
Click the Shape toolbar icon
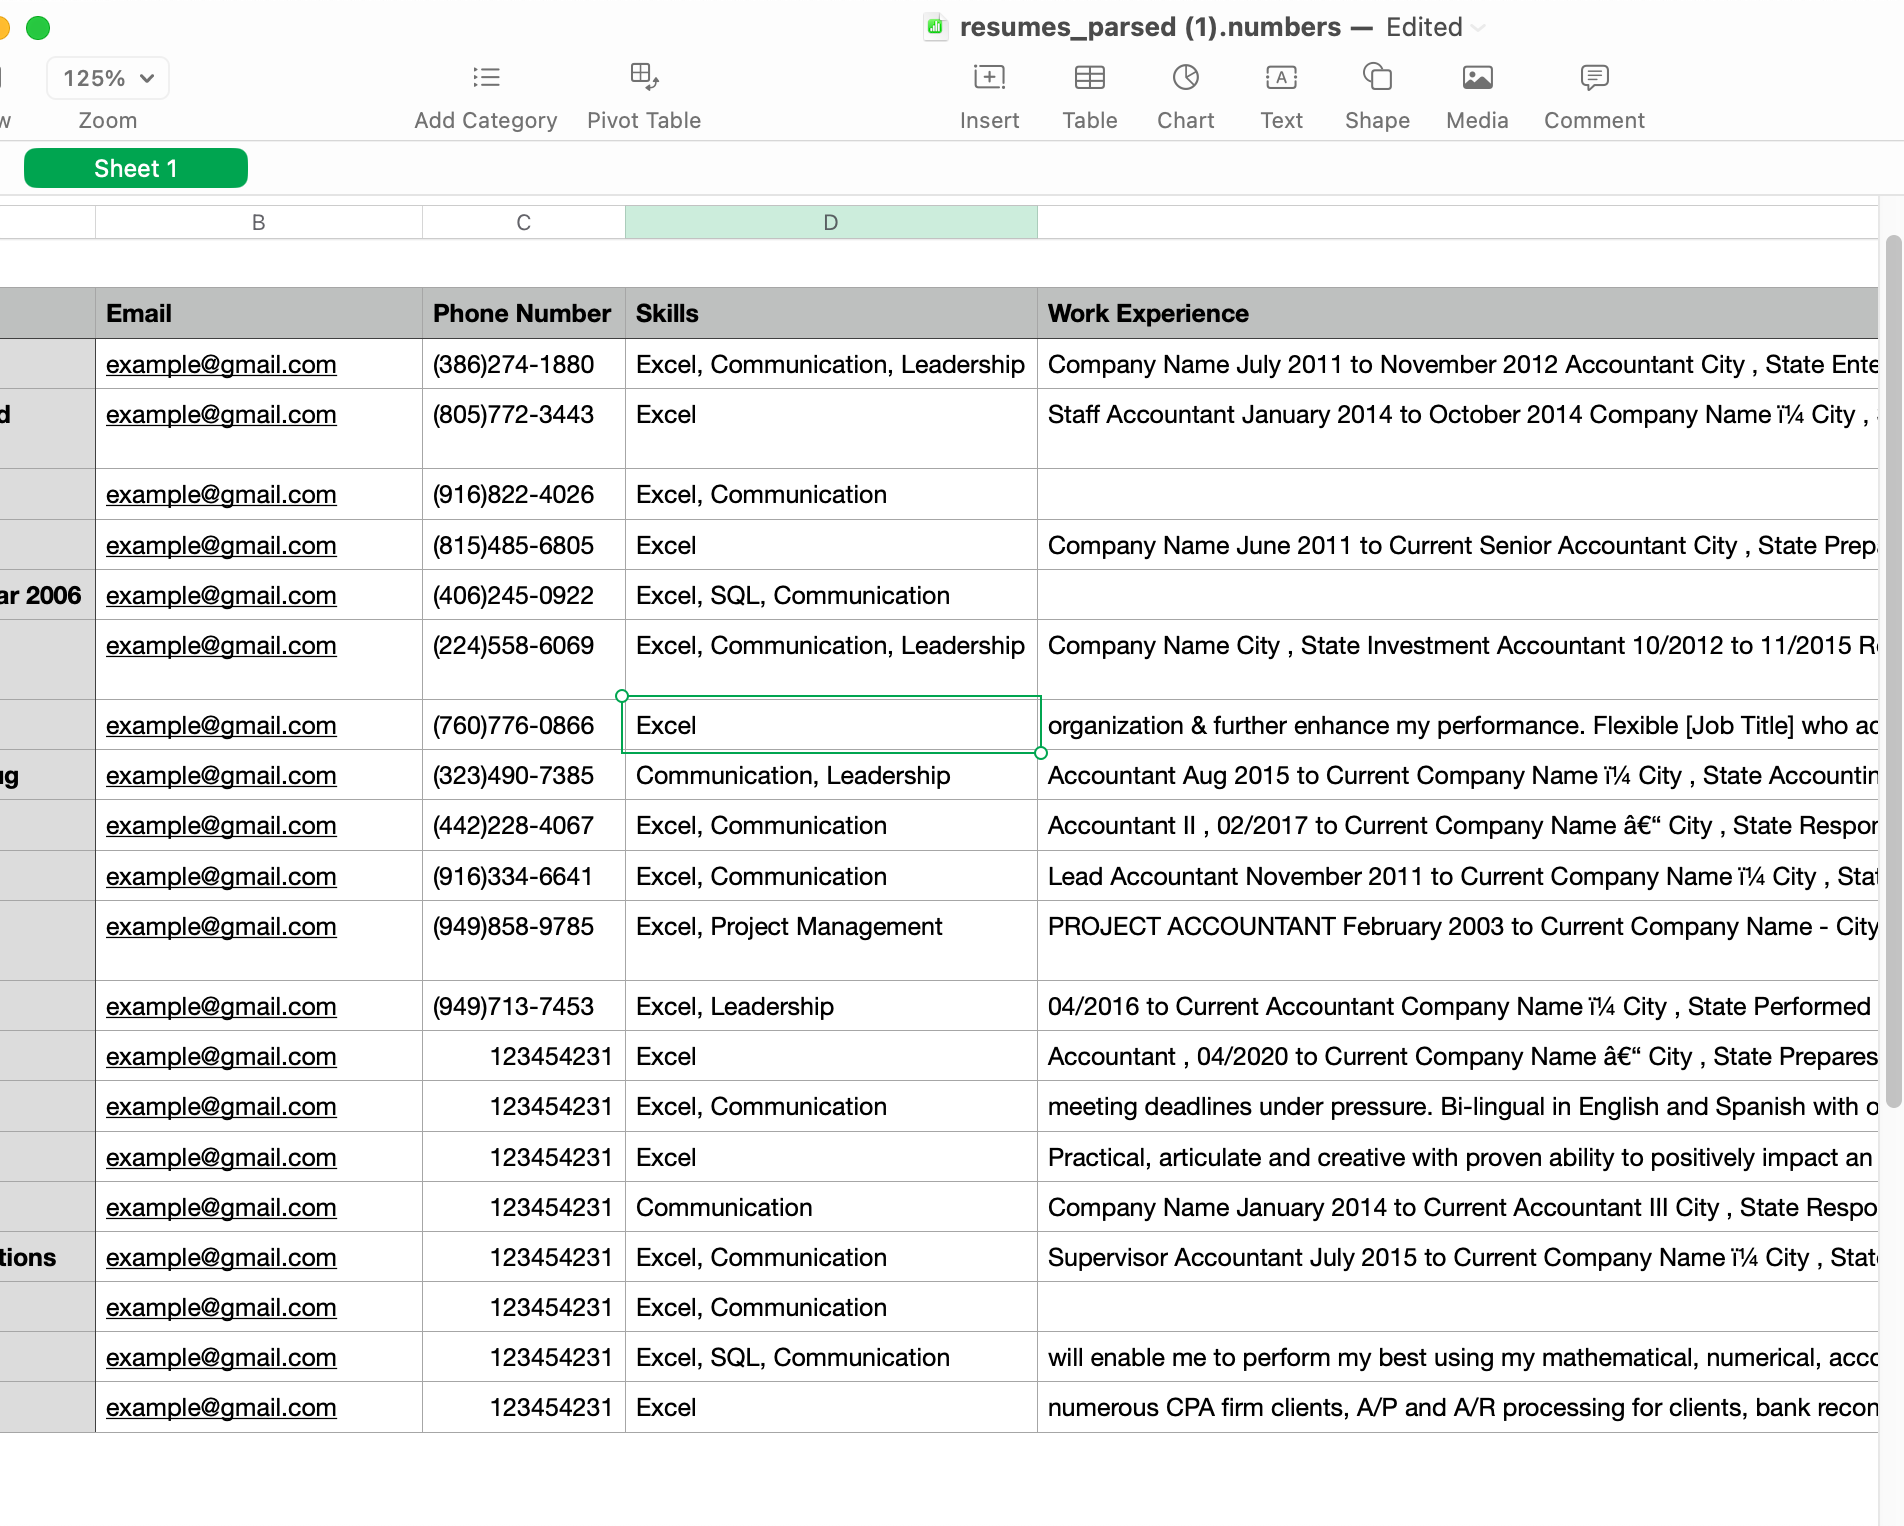click(x=1377, y=77)
